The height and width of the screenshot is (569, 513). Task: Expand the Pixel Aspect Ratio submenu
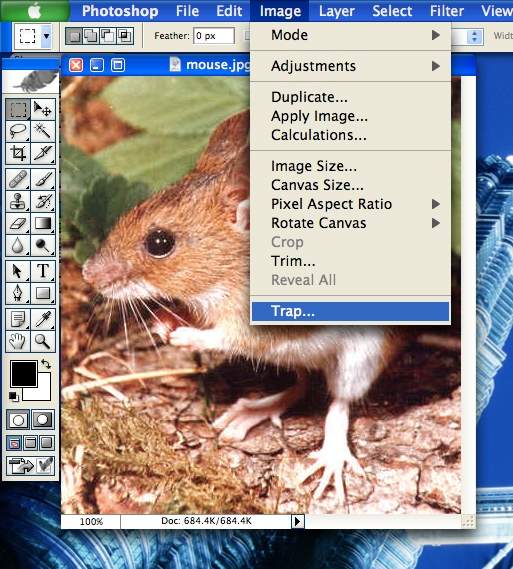coord(350,204)
